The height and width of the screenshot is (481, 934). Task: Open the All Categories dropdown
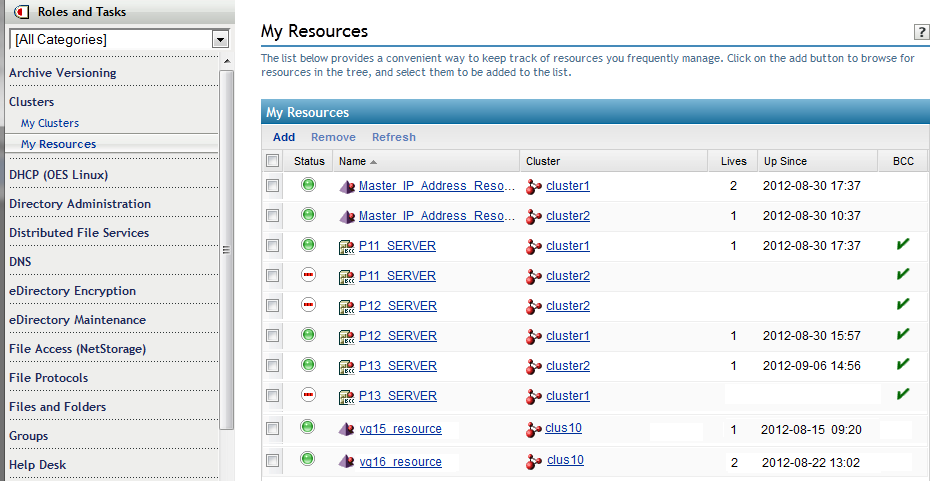tap(220, 40)
